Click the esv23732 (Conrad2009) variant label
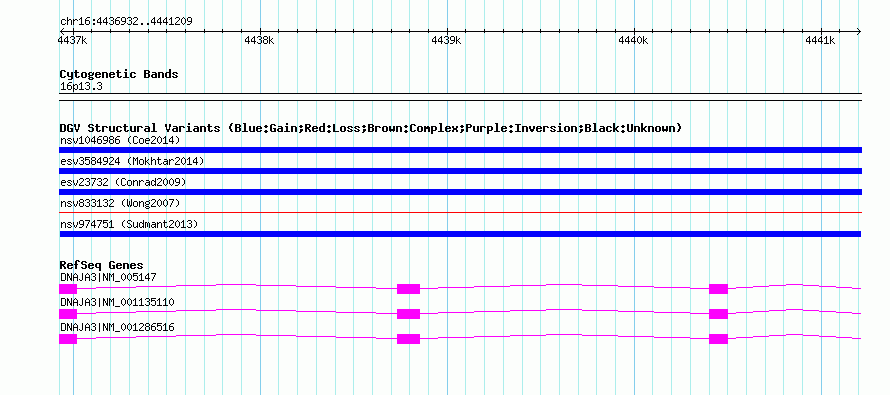The height and width of the screenshot is (395, 890). click(x=123, y=182)
